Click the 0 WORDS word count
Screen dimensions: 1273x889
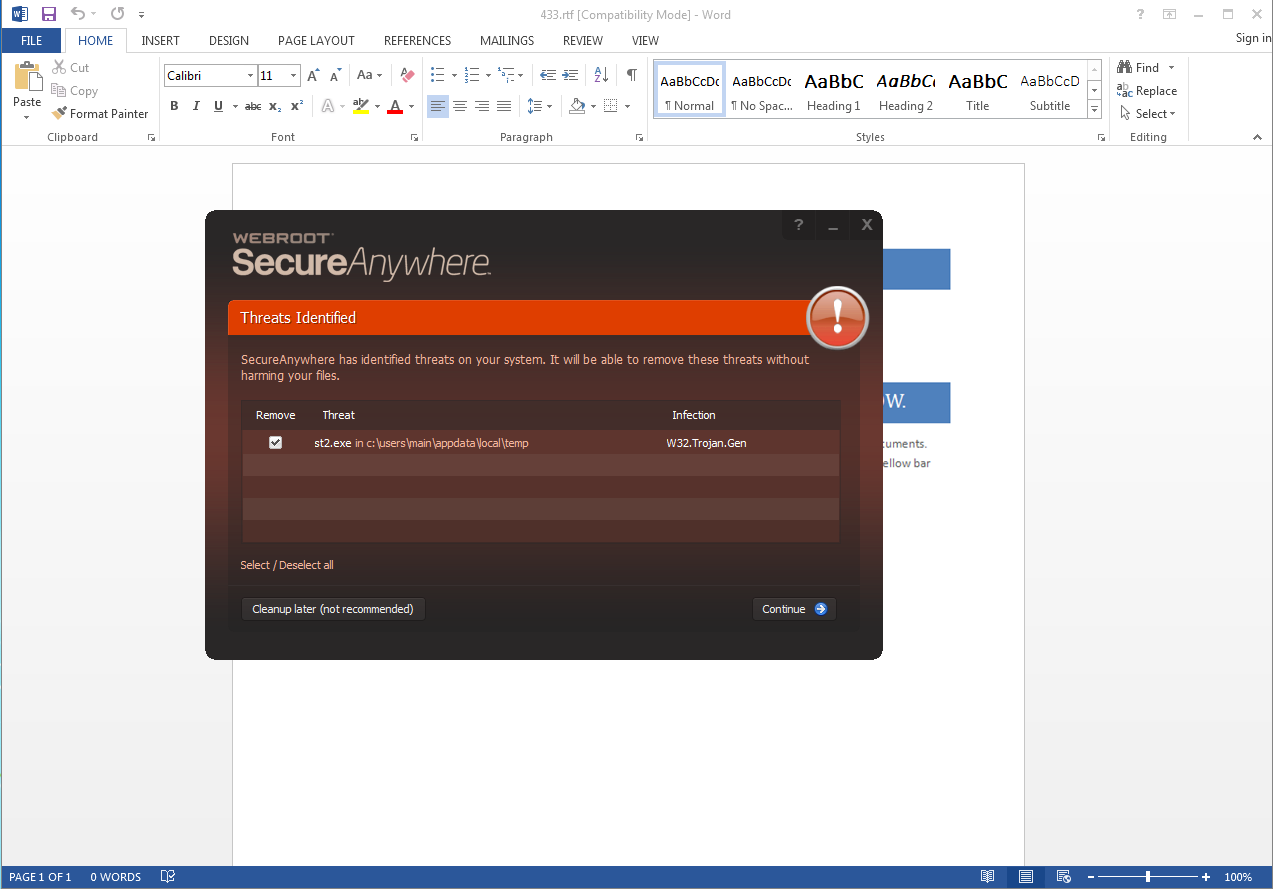point(116,877)
